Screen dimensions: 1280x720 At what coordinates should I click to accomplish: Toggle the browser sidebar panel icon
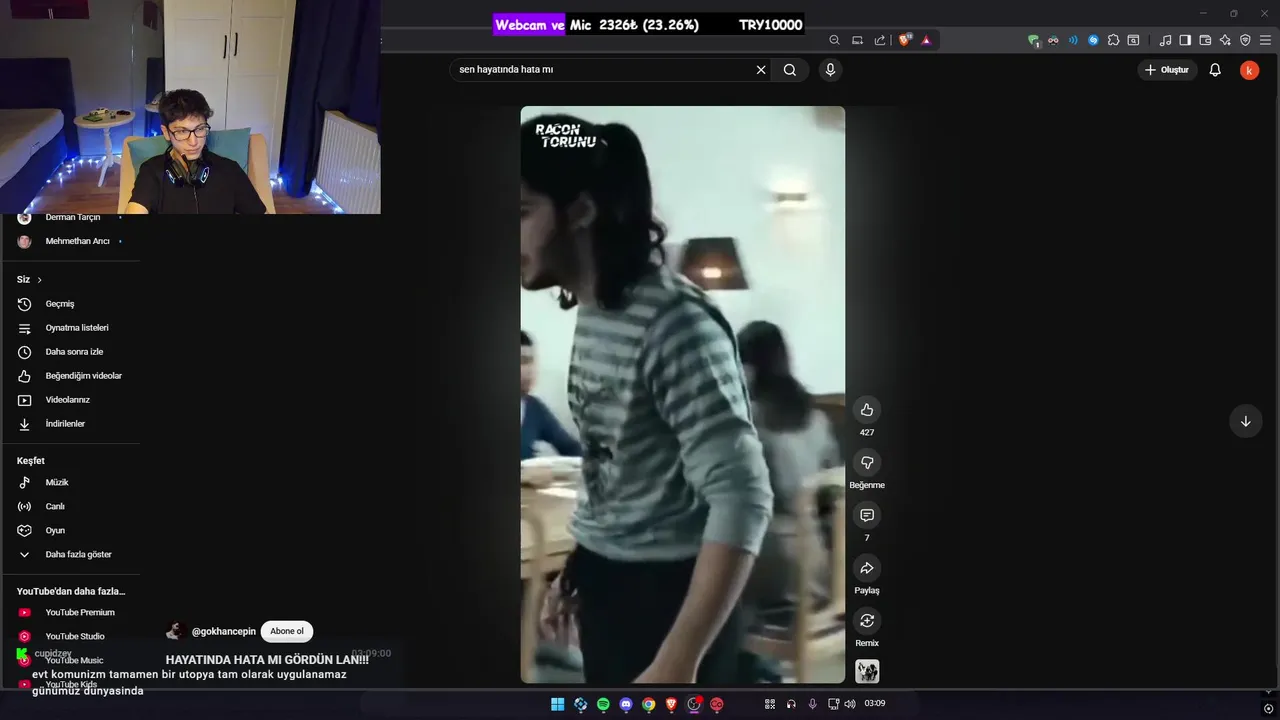tap(1185, 40)
